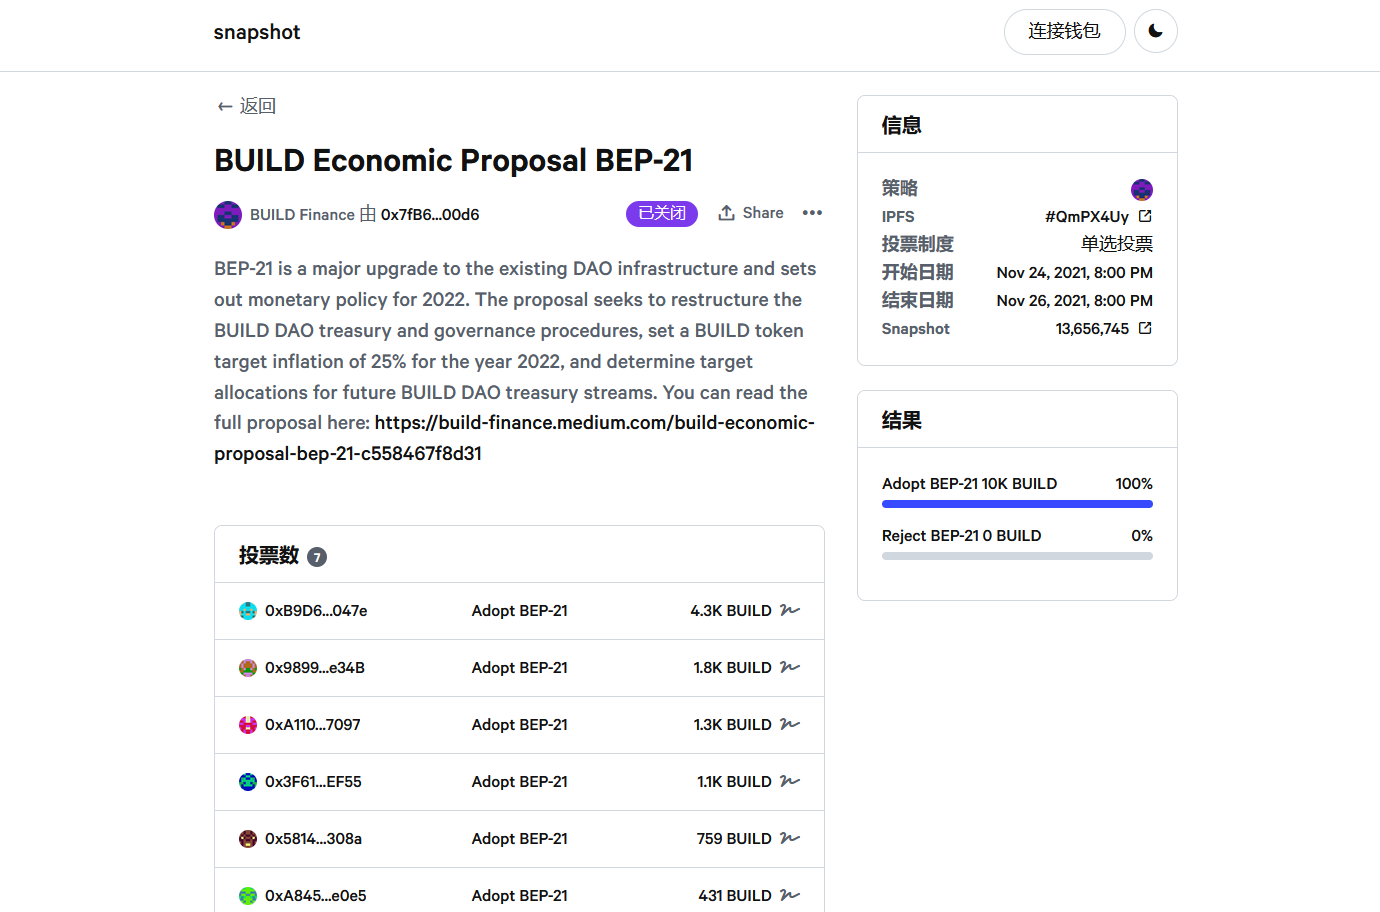Go back via 返回 link

pyautogui.click(x=247, y=106)
